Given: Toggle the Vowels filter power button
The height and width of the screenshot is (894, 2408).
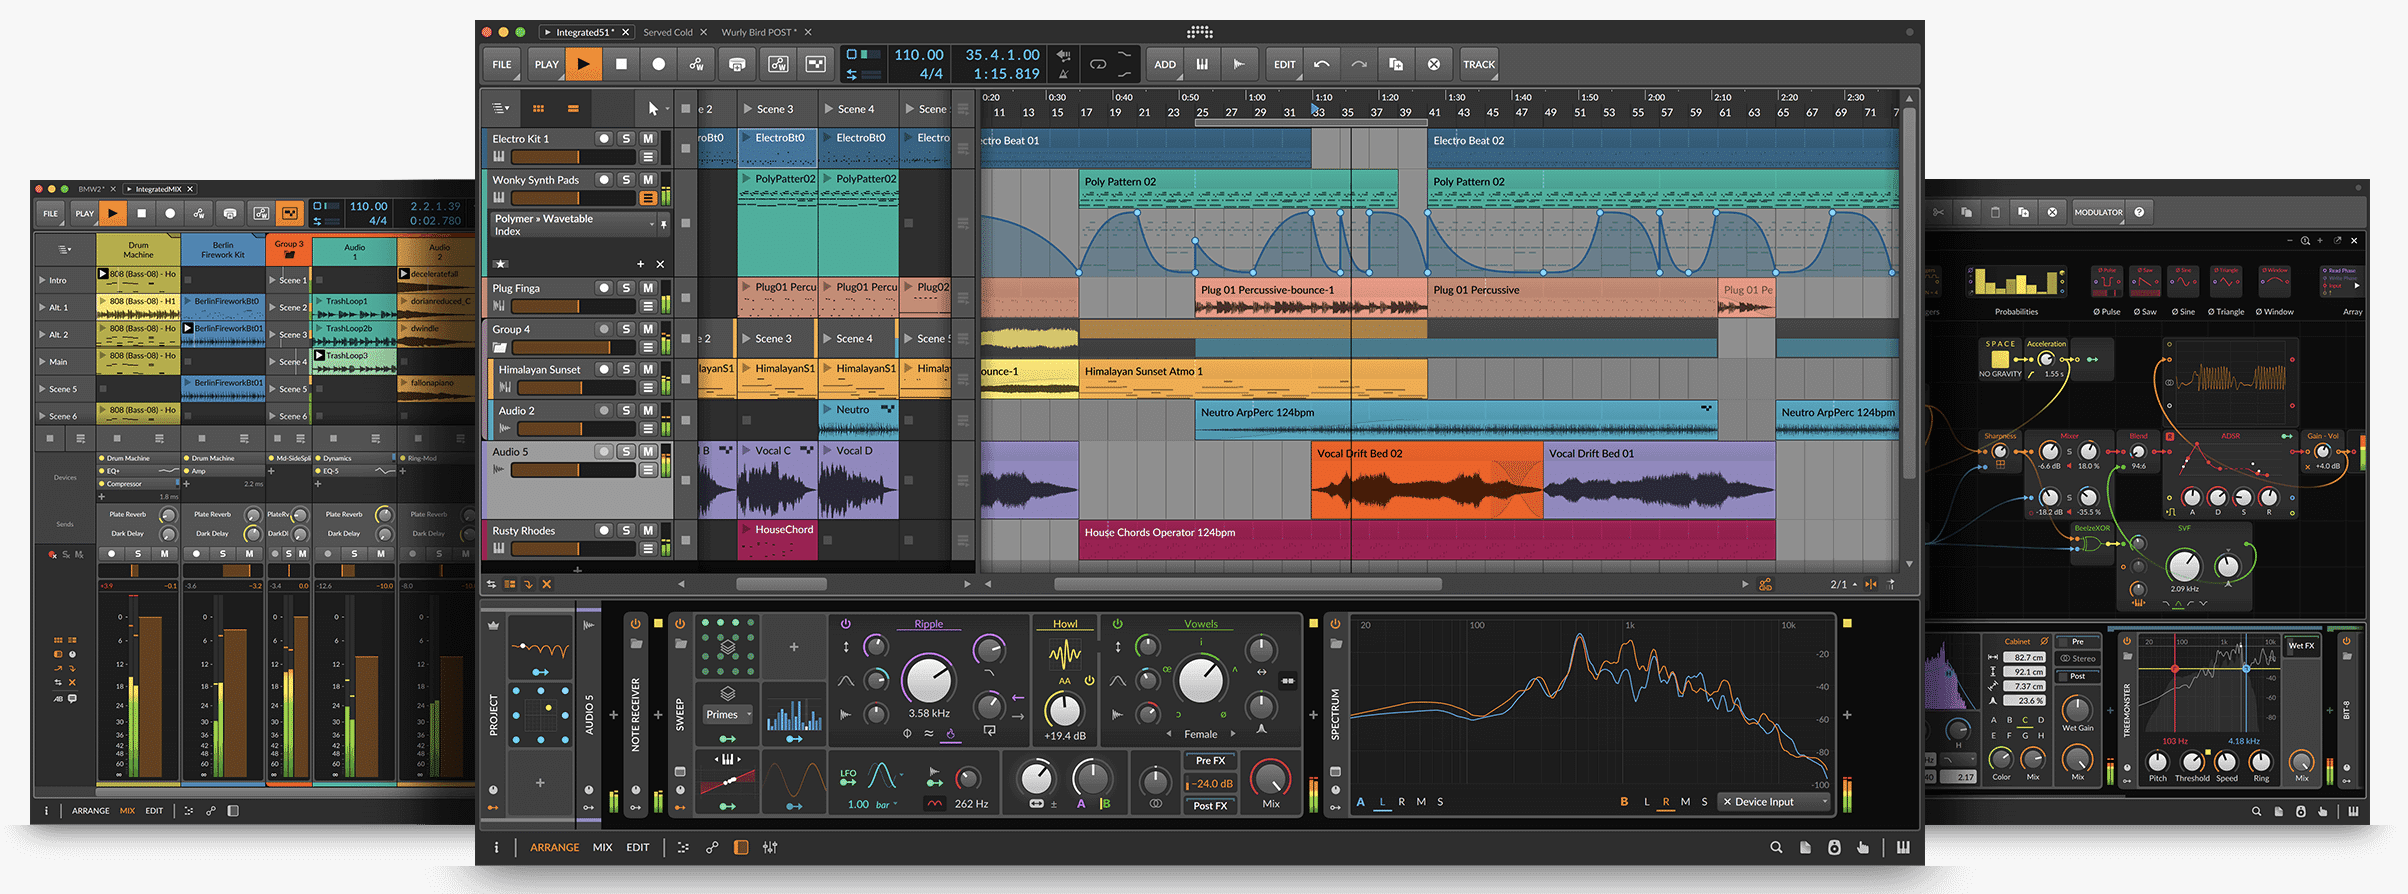Looking at the screenshot, I should tap(1118, 624).
